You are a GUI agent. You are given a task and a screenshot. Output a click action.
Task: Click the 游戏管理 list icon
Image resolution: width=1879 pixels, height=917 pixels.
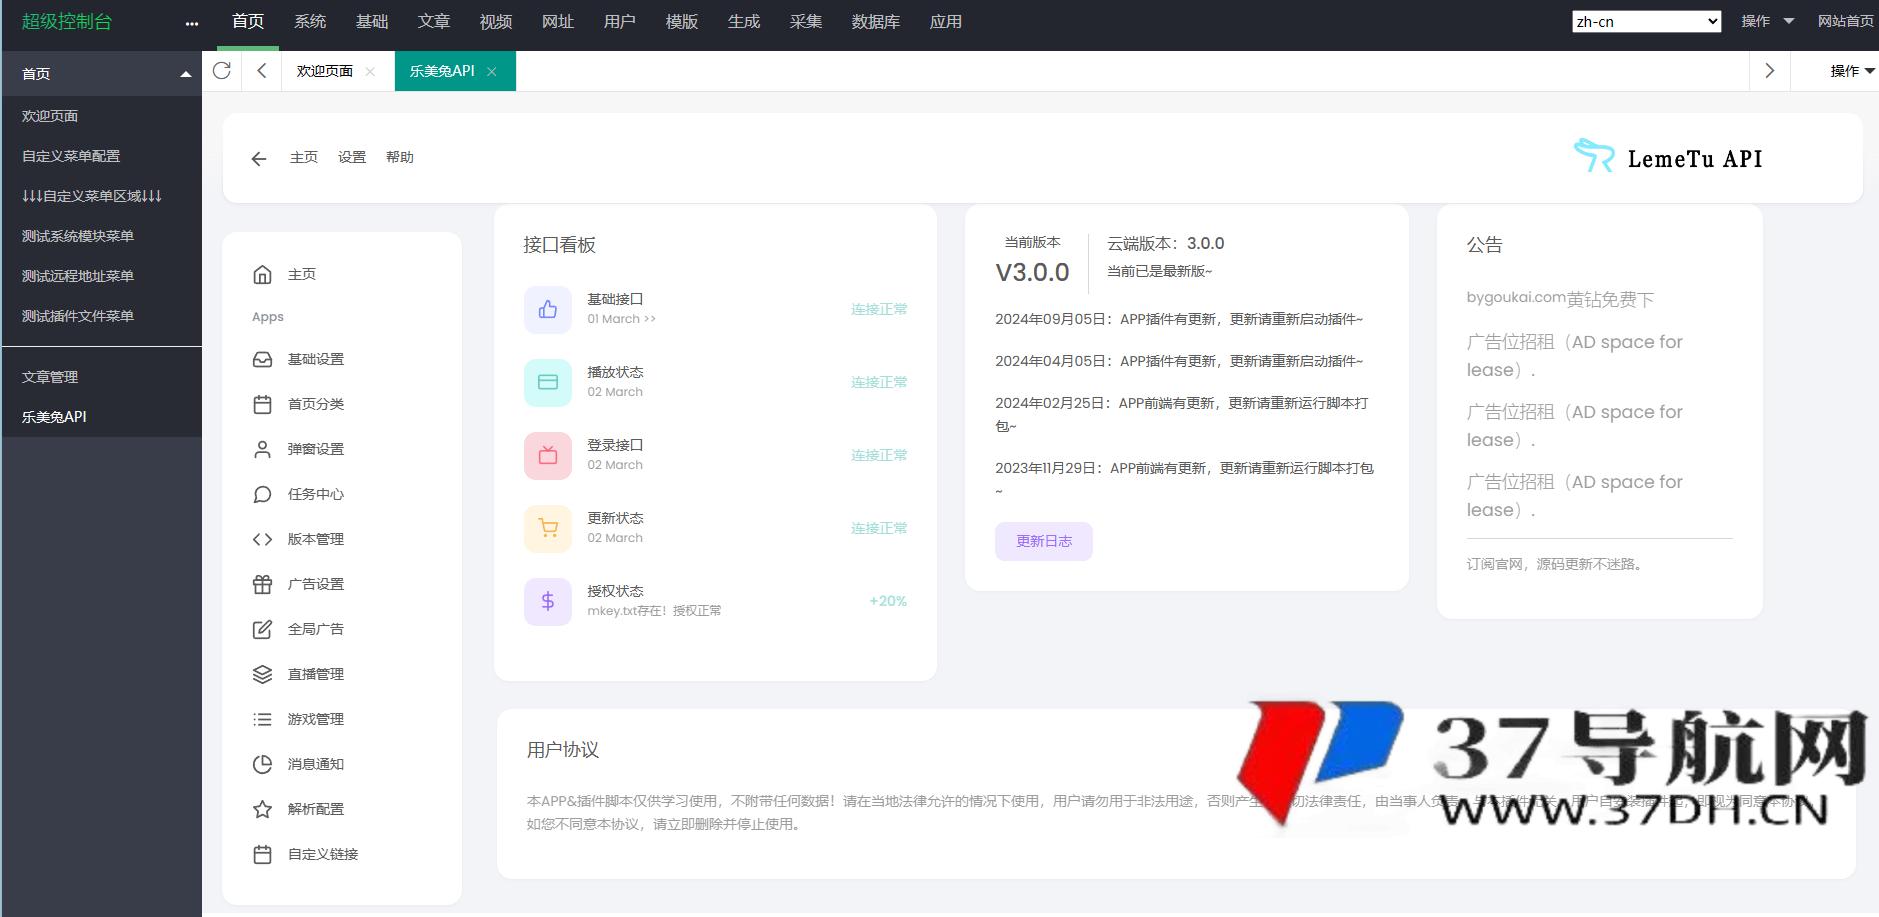(x=261, y=718)
